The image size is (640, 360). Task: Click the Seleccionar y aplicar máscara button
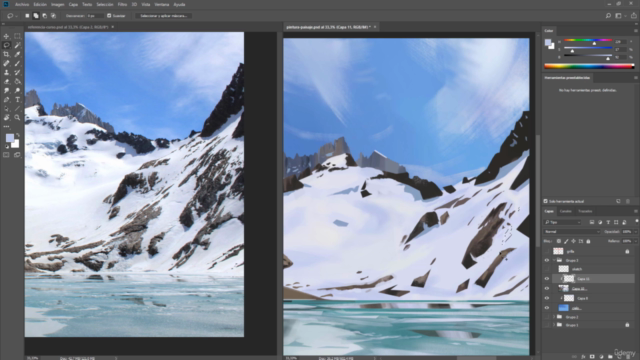tap(163, 16)
